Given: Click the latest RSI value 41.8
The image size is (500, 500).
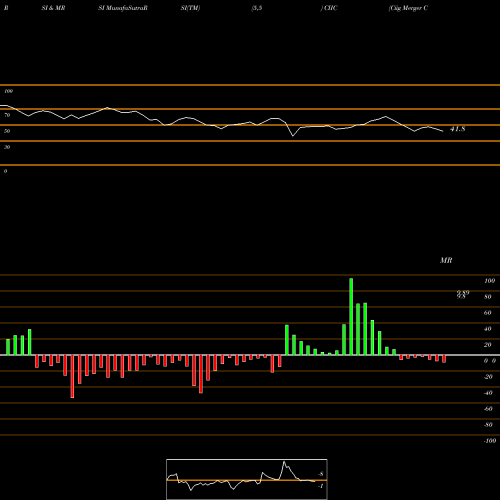Looking at the screenshot, I should [x=458, y=129].
